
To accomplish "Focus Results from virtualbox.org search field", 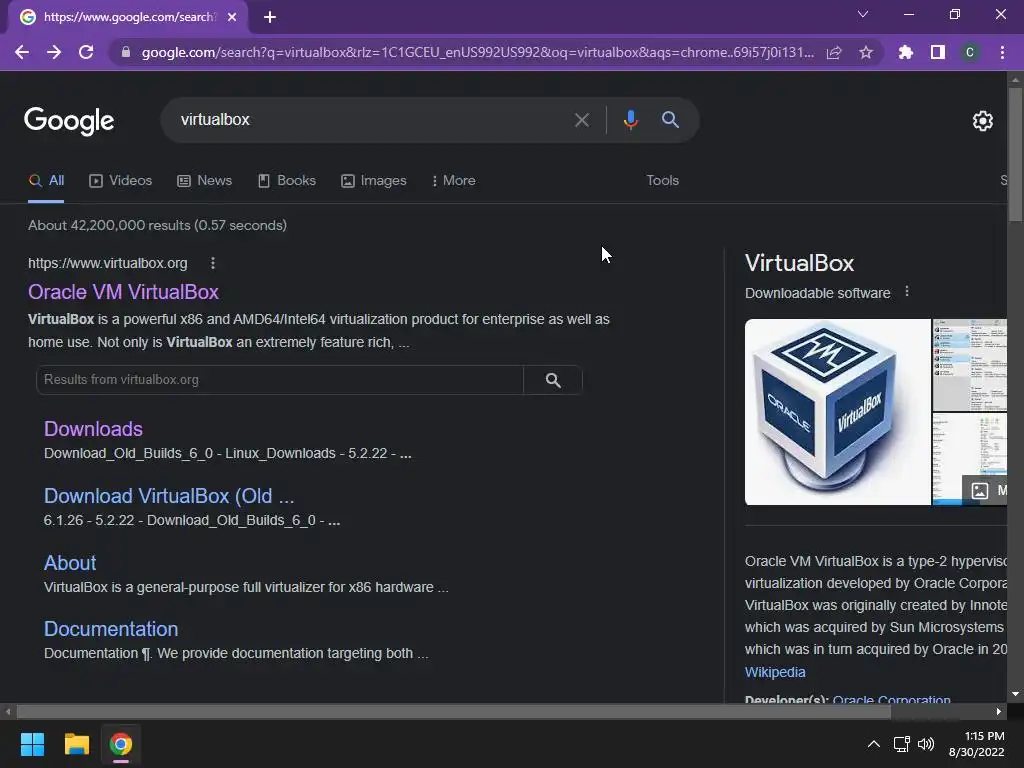I will click(280, 380).
